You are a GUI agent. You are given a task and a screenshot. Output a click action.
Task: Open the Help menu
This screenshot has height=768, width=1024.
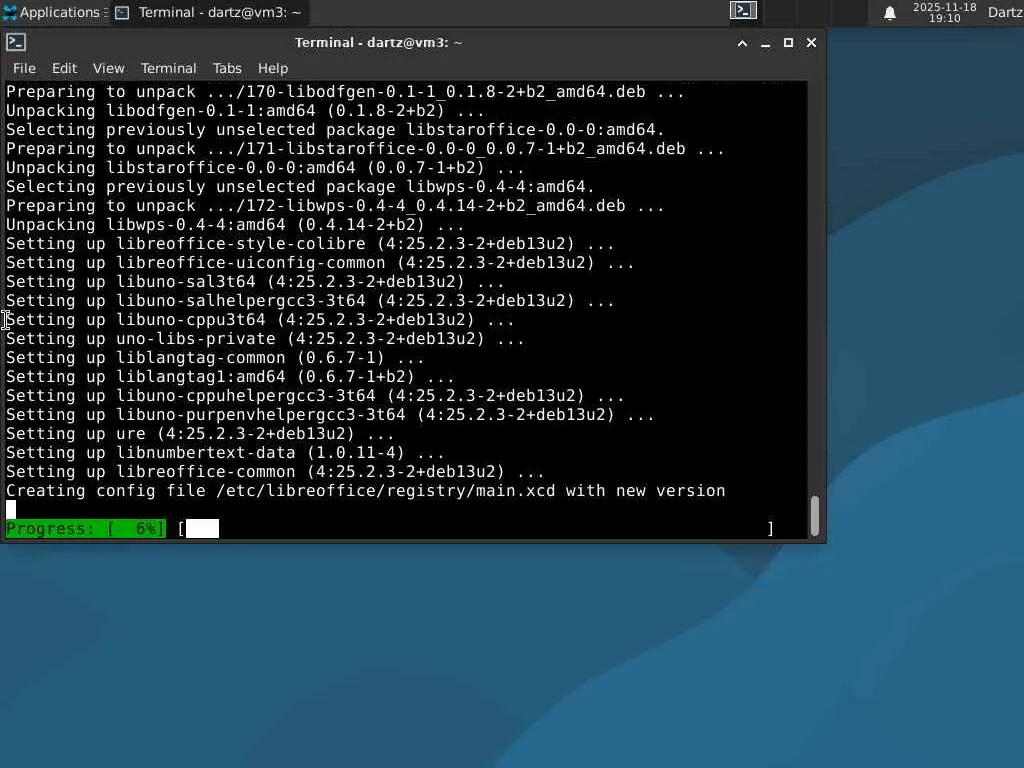pyautogui.click(x=272, y=68)
